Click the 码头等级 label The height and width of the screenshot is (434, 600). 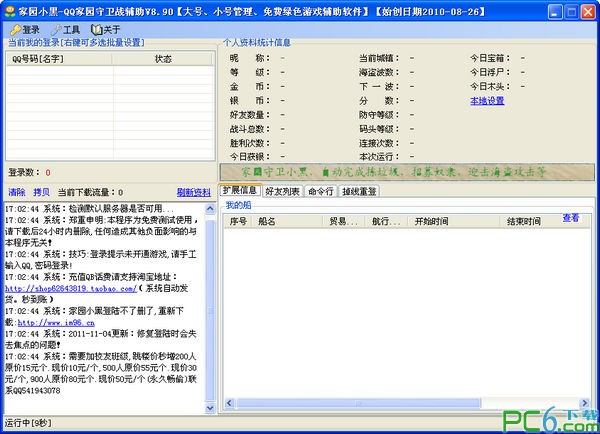coord(379,129)
